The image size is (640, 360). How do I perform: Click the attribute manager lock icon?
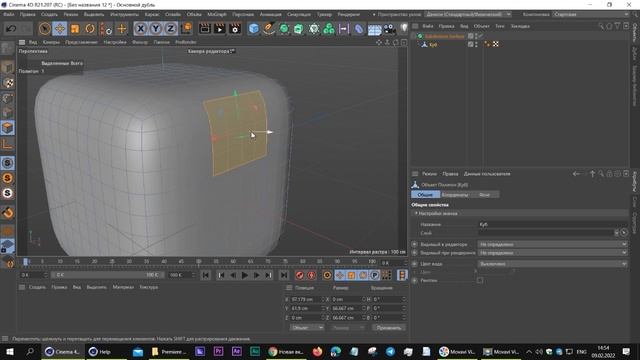tap(609, 174)
